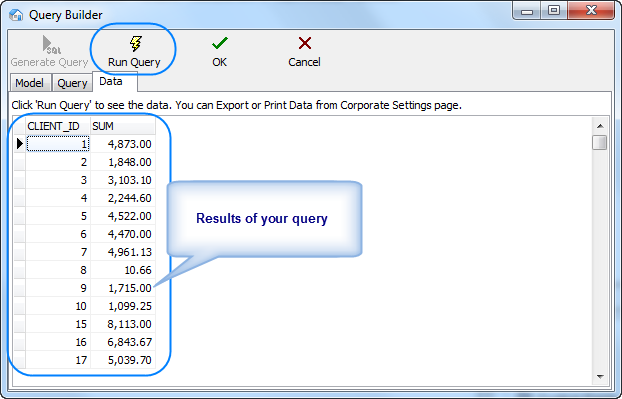The image size is (622, 399).
Task: Select the SUM cell 10.66
Action: [x=123, y=270]
